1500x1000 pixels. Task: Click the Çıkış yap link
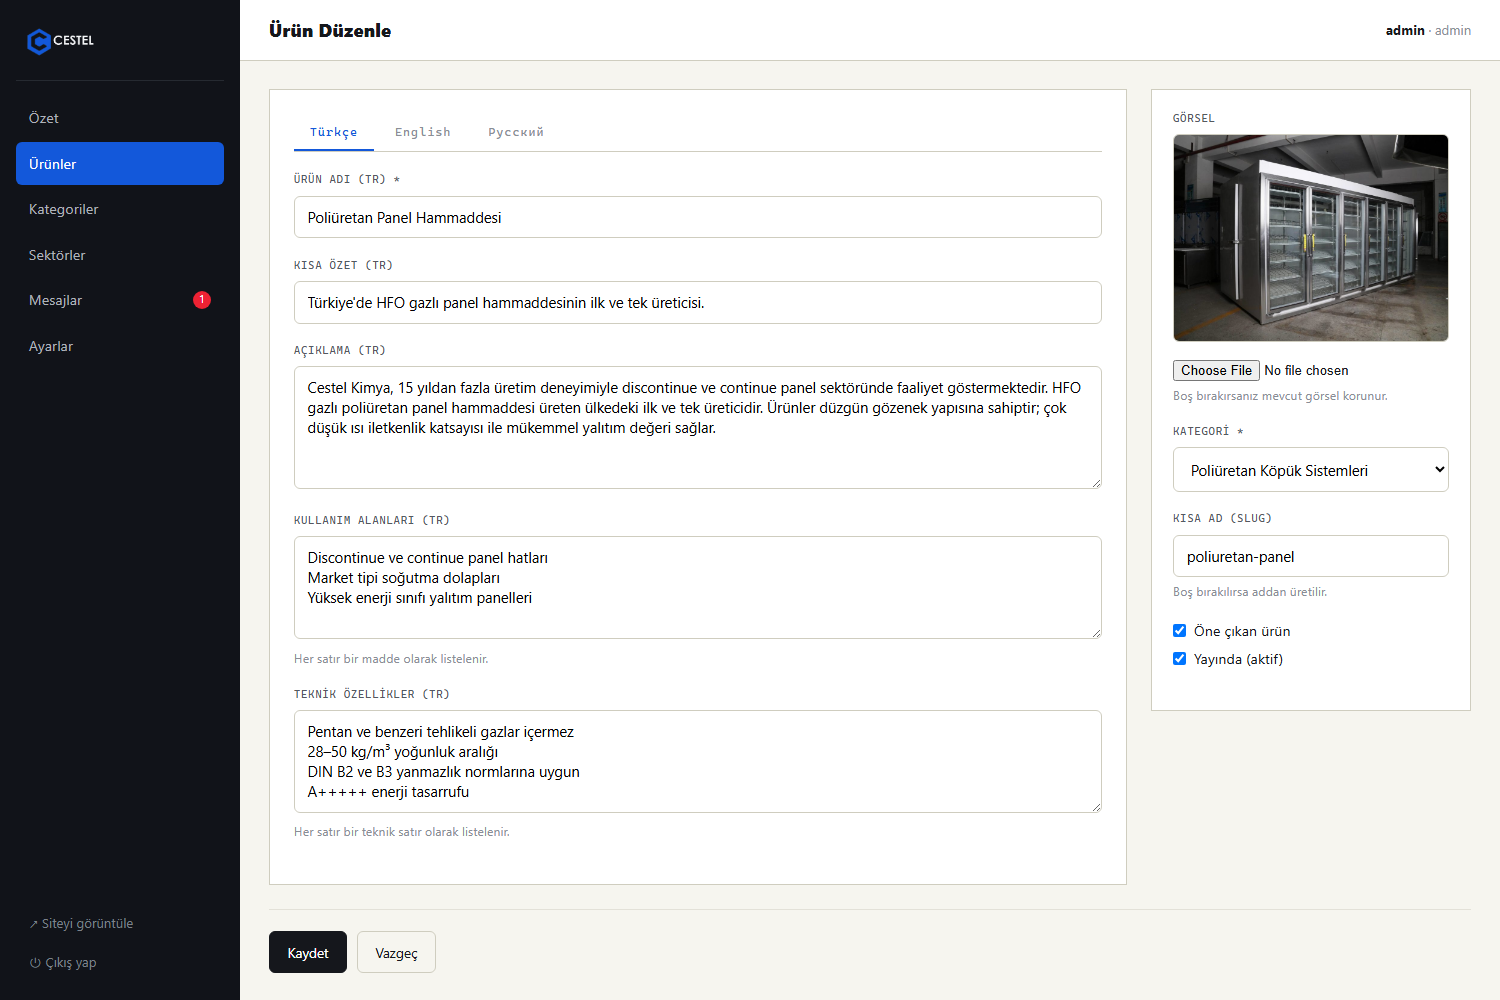pyautogui.click(x=63, y=963)
